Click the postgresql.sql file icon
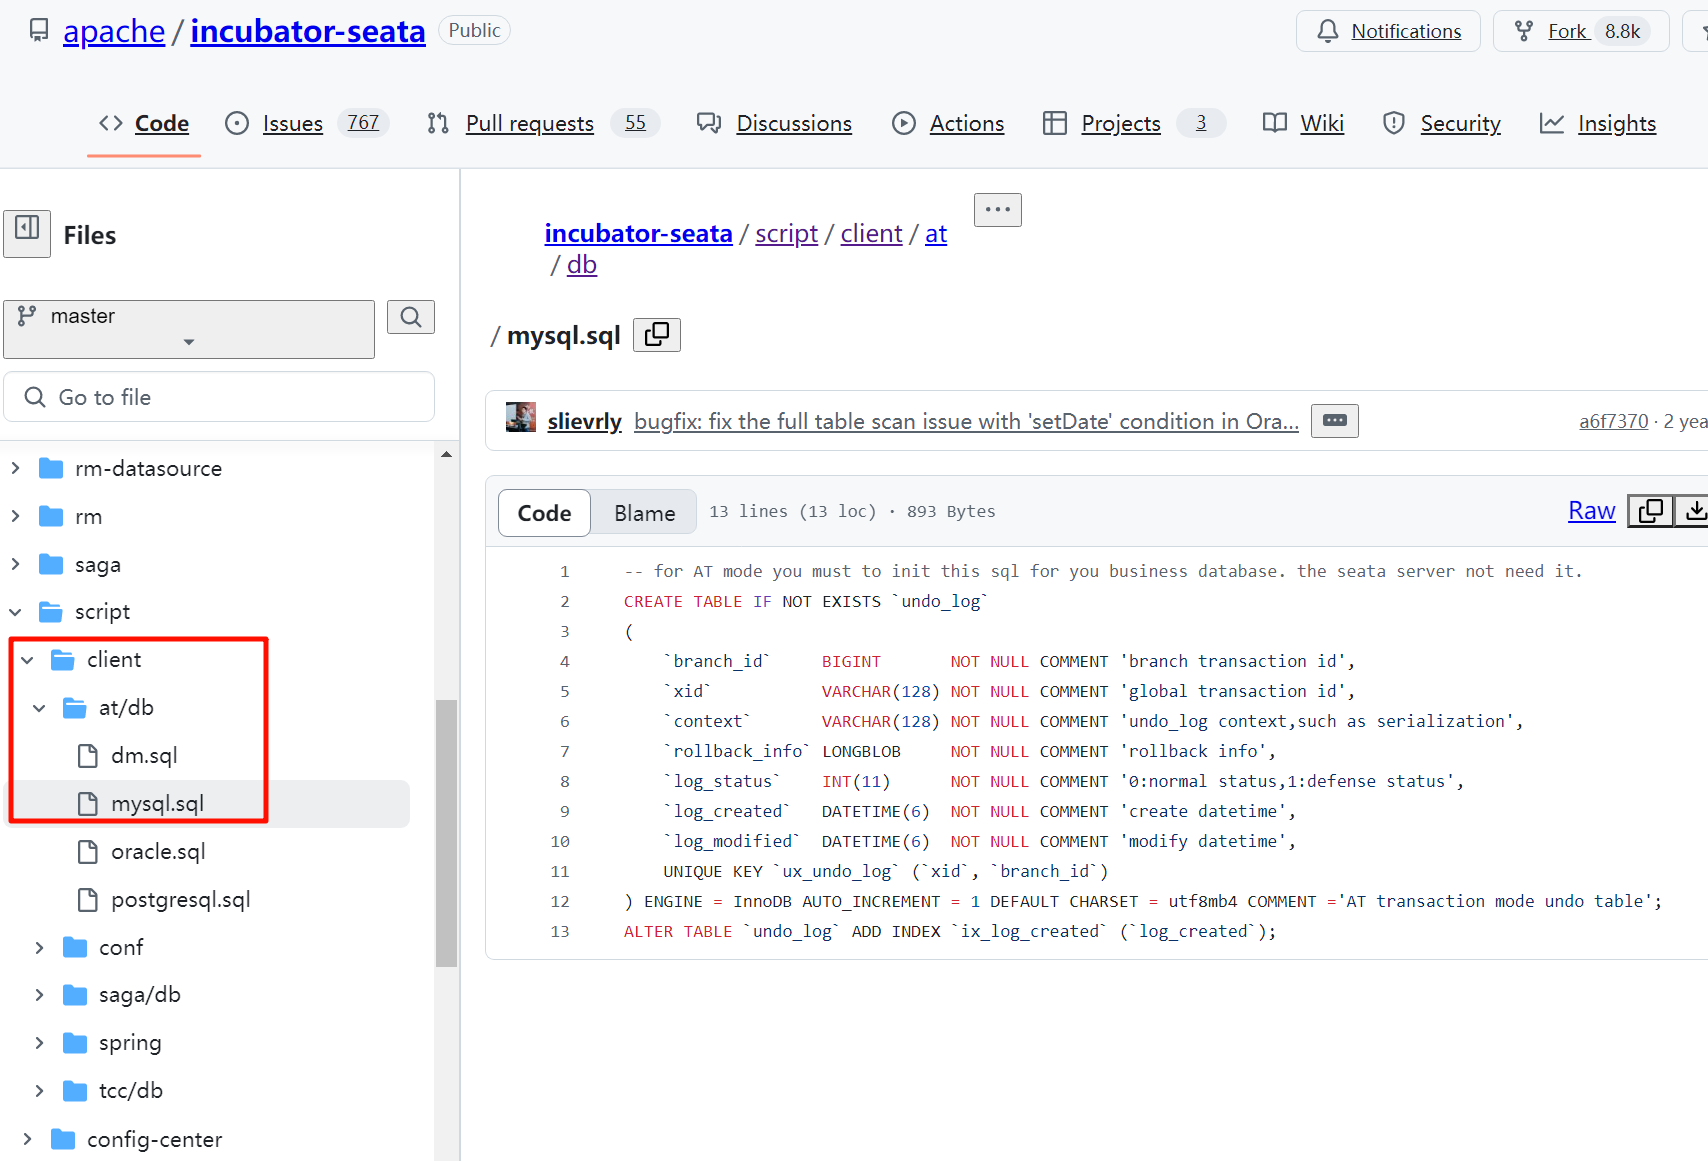Image resolution: width=1708 pixels, height=1161 pixels. 88,900
